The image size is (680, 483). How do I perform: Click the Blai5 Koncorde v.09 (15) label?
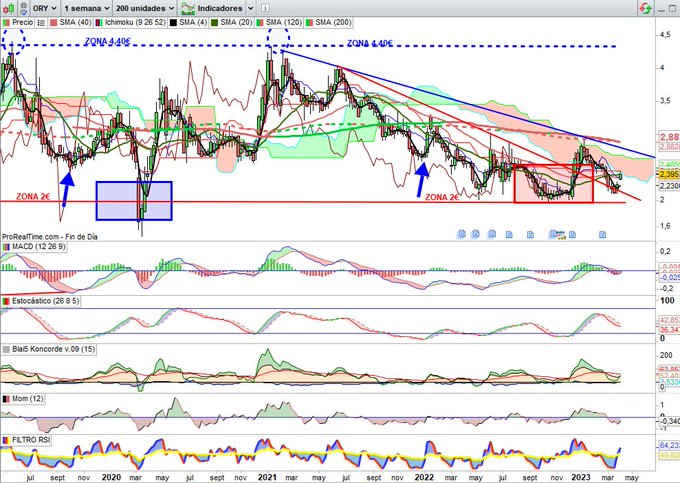(49, 349)
